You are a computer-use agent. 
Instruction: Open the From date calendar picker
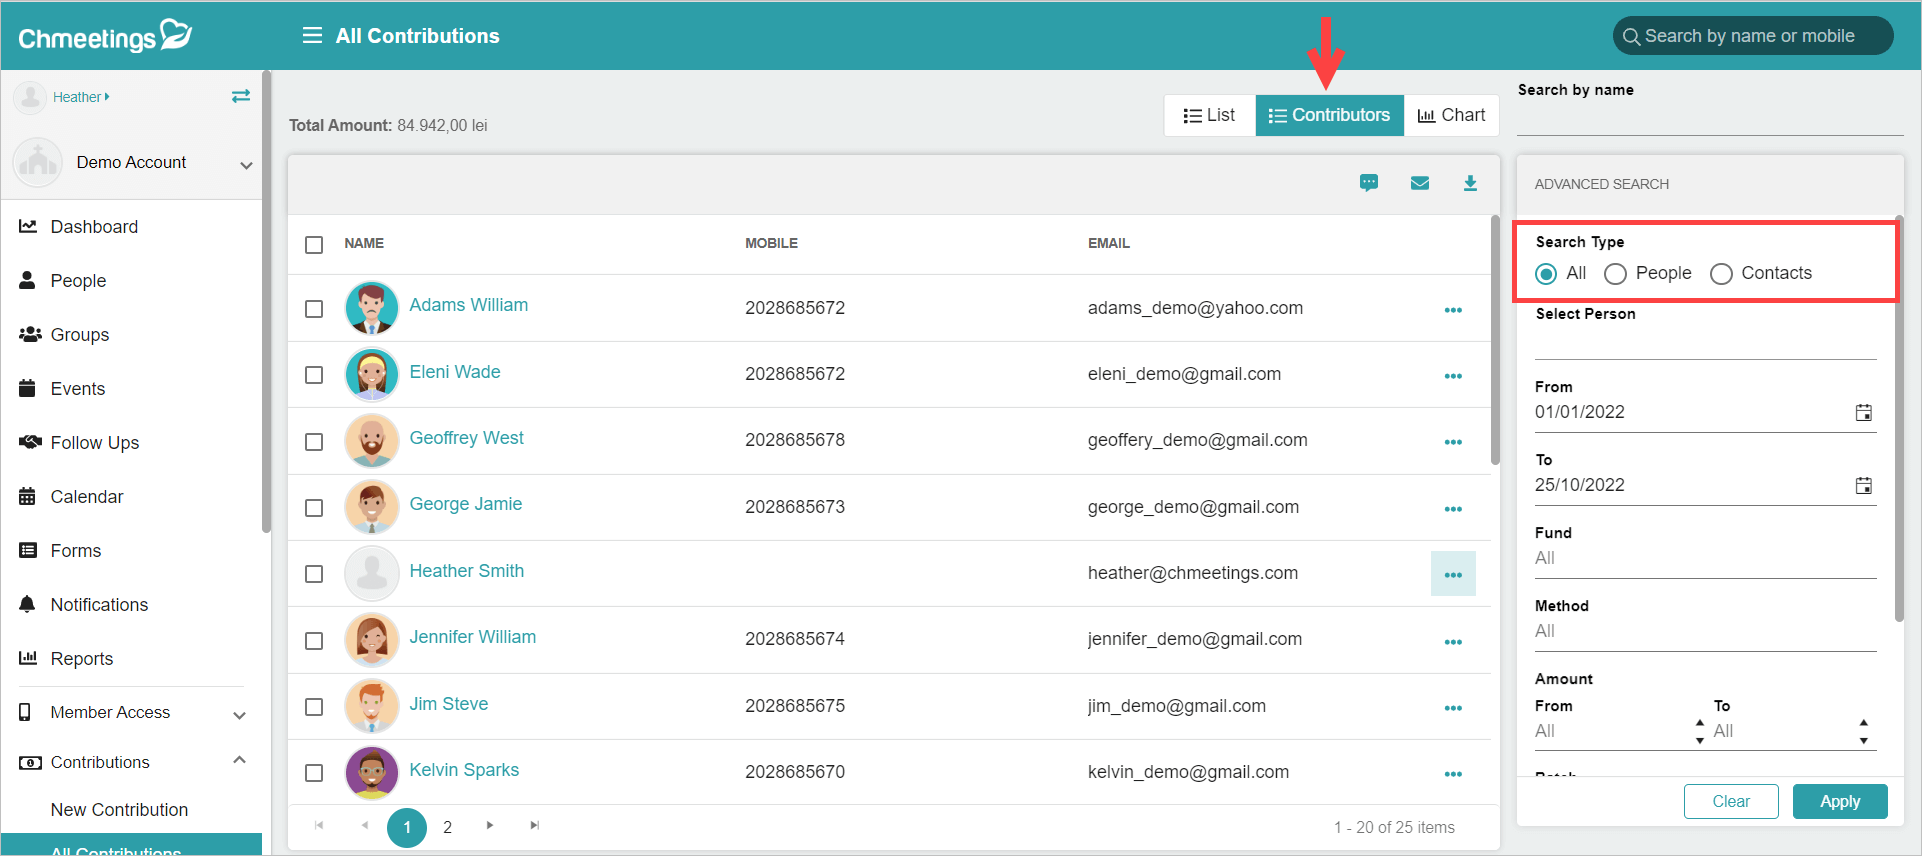click(1864, 412)
